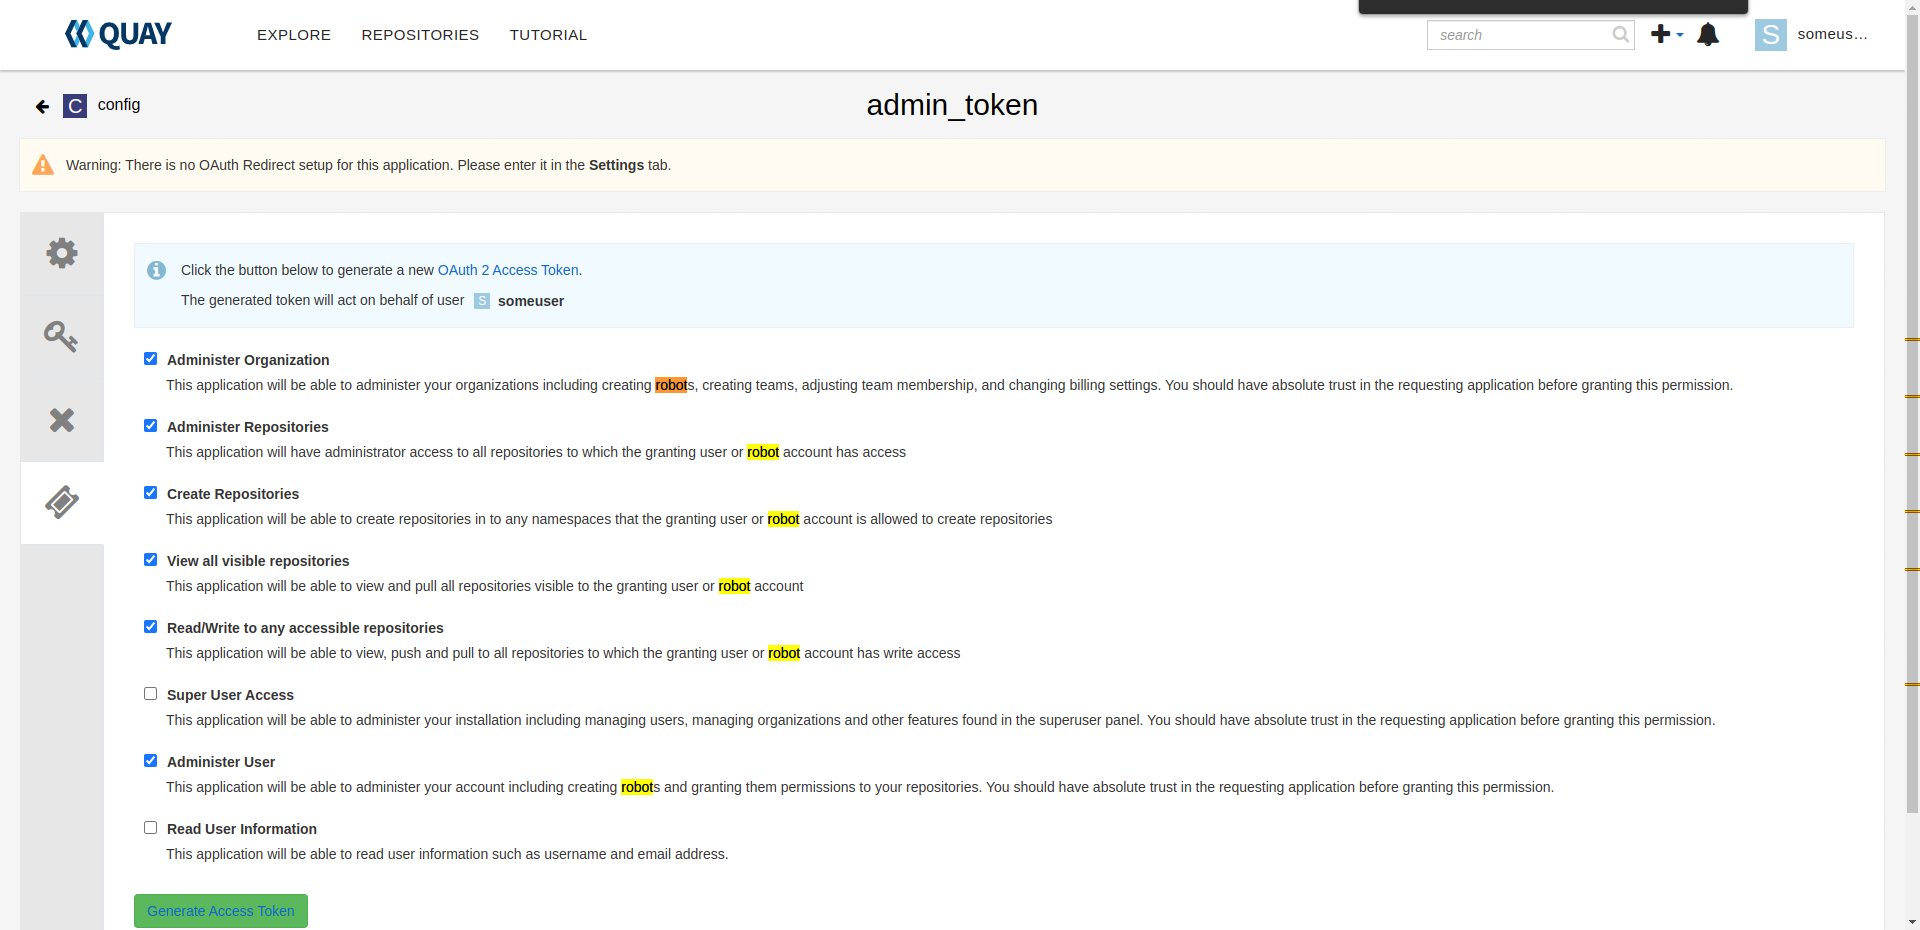Screen dimensions: 1920x930
Task: Enable Super User Access permission
Action: pyautogui.click(x=150, y=693)
